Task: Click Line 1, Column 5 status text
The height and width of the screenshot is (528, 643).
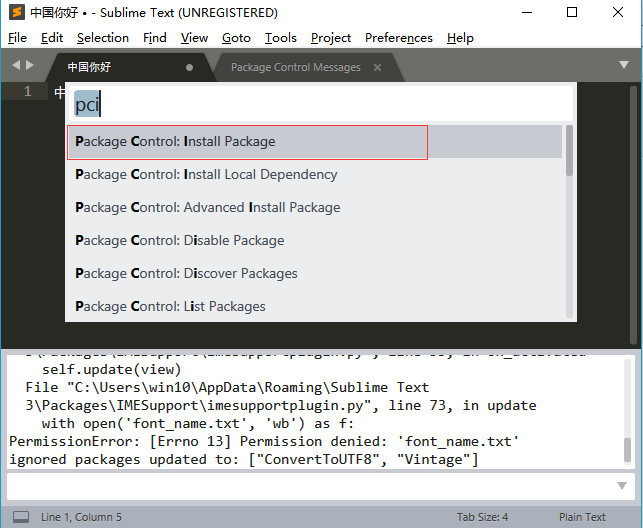Action: coord(81,517)
